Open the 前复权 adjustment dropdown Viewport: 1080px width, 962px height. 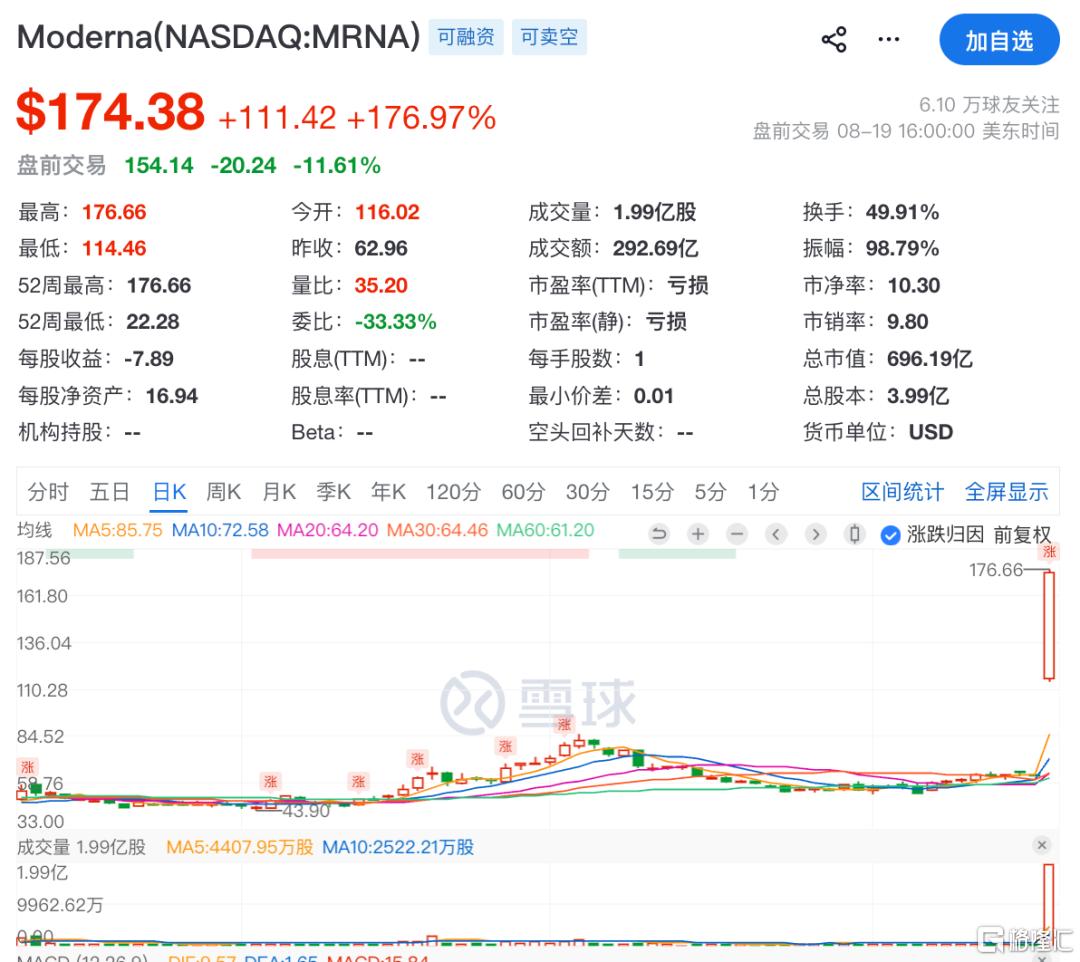click(x=1022, y=535)
